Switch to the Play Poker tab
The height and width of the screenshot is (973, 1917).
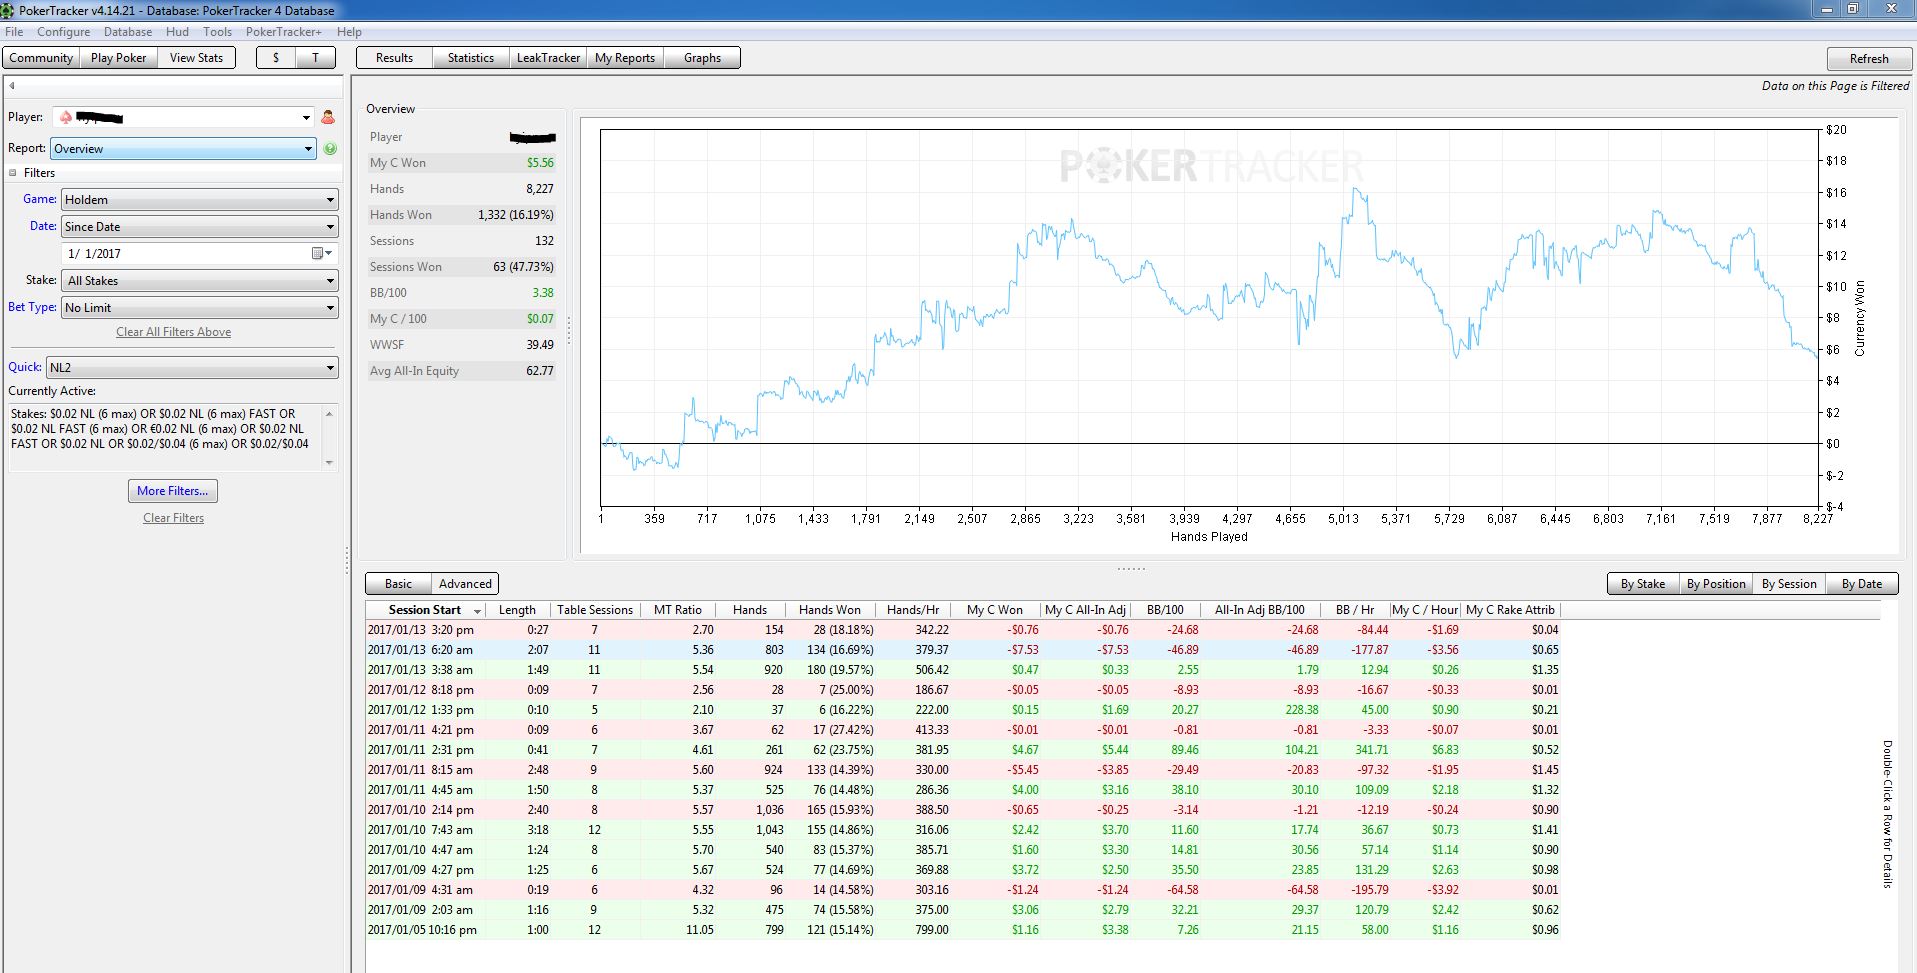point(119,58)
